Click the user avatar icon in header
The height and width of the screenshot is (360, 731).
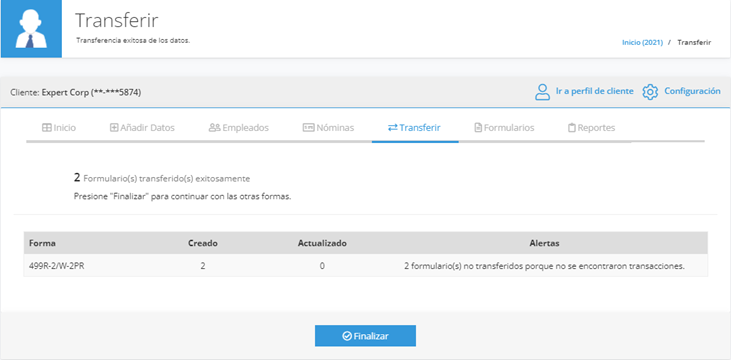coord(31,29)
